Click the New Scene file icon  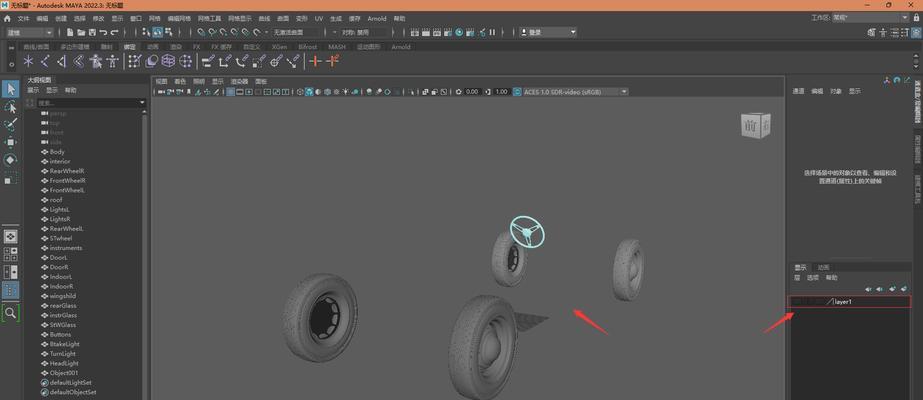(x=70, y=32)
